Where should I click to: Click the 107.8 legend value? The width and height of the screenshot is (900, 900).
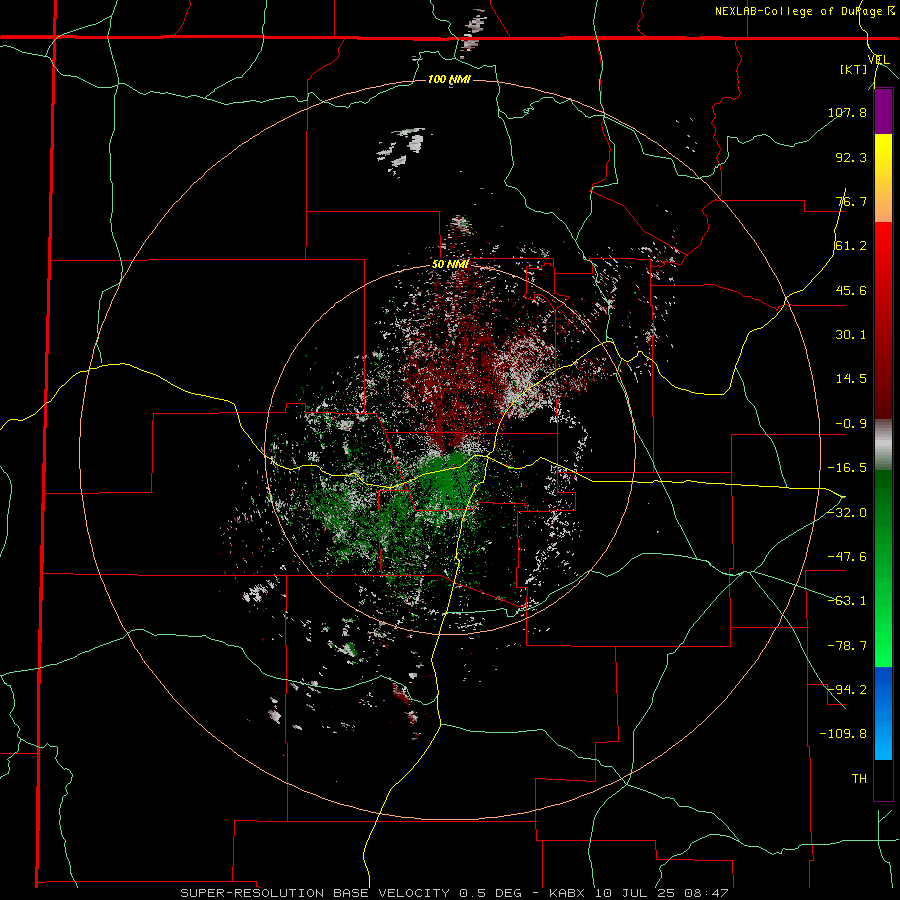point(847,112)
